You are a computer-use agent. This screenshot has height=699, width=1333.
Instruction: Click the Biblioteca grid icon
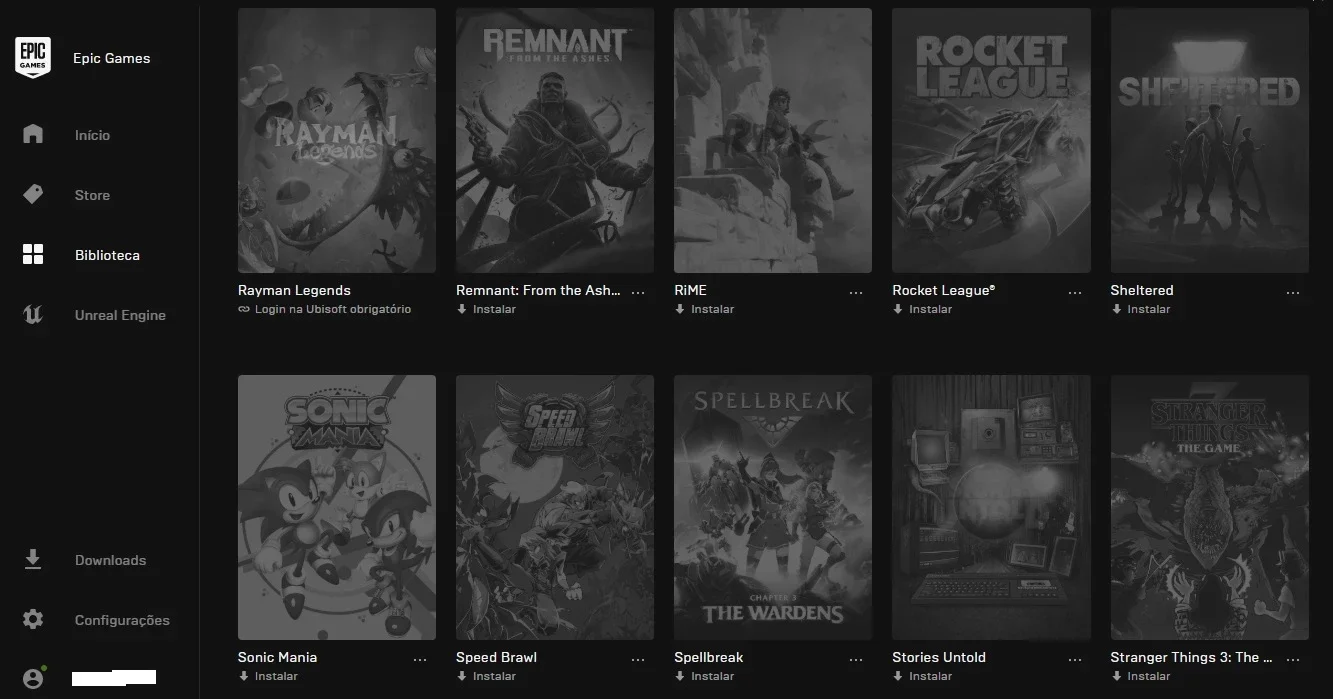click(x=33, y=254)
